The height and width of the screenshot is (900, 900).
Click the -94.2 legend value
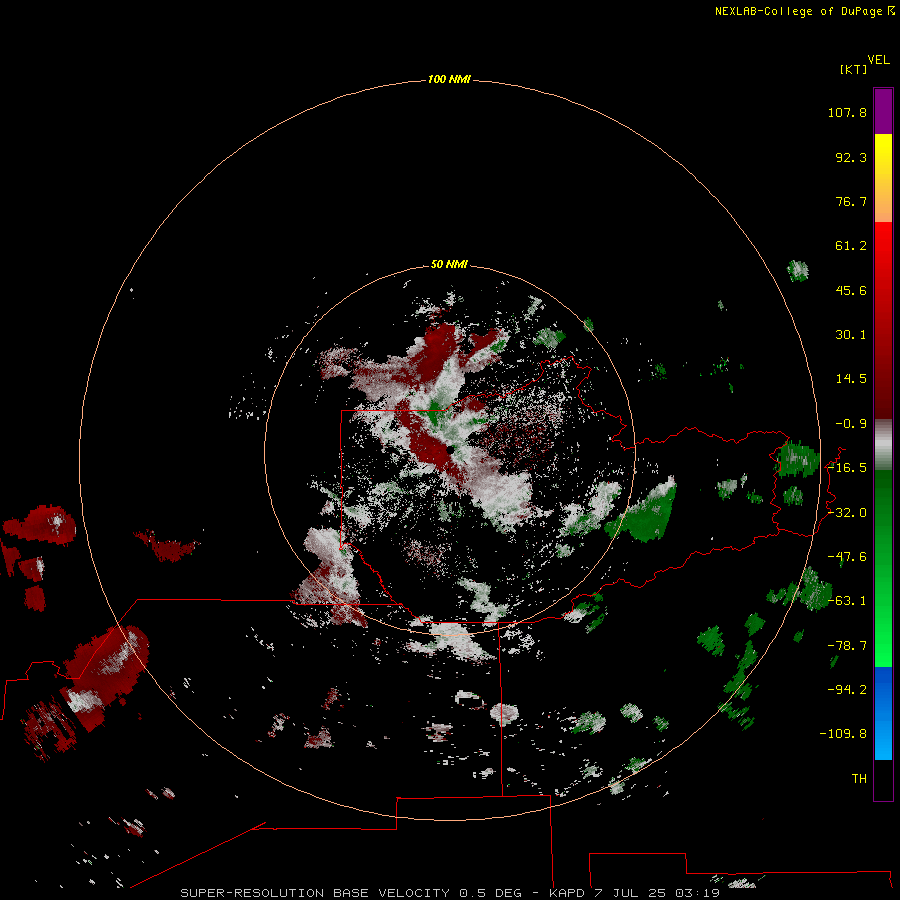click(x=847, y=689)
